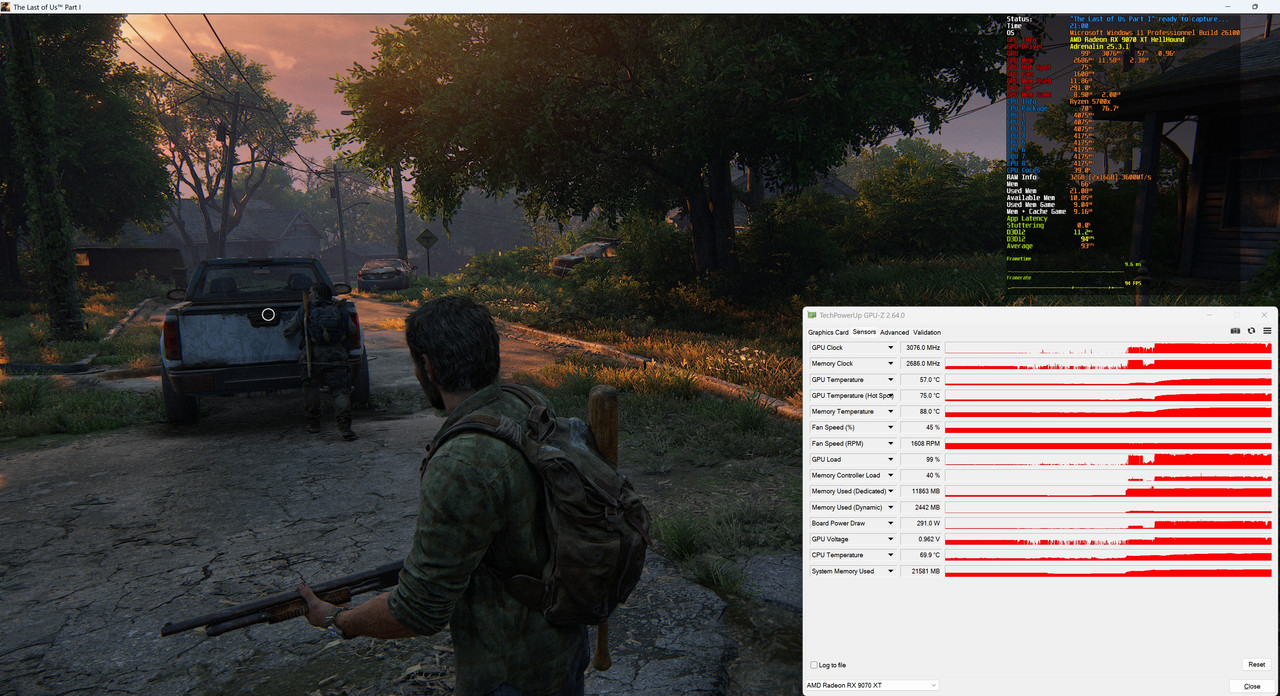Restore down The Last of Us game window
Viewport: 1280px width, 696px height.
1255,6
